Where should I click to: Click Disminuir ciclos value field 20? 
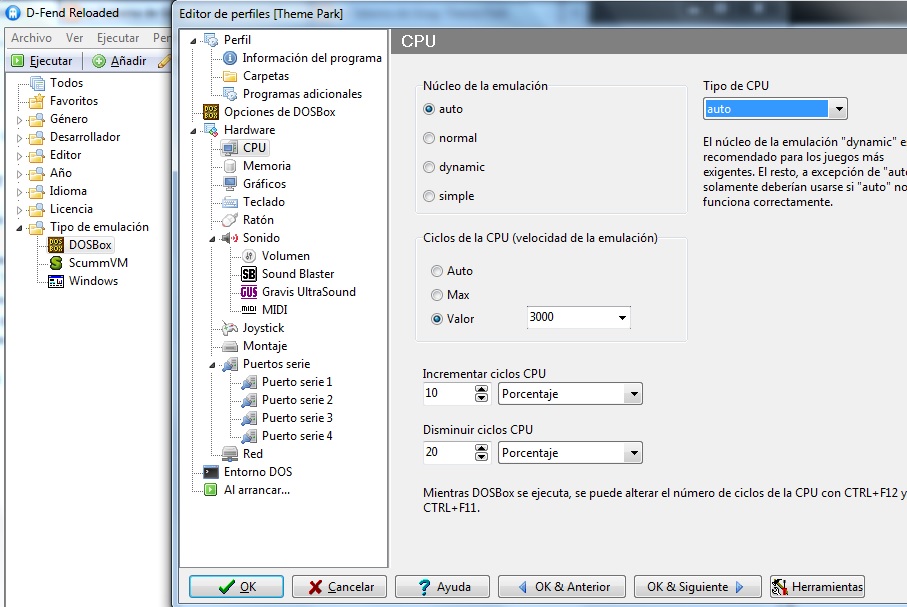pyautogui.click(x=448, y=453)
